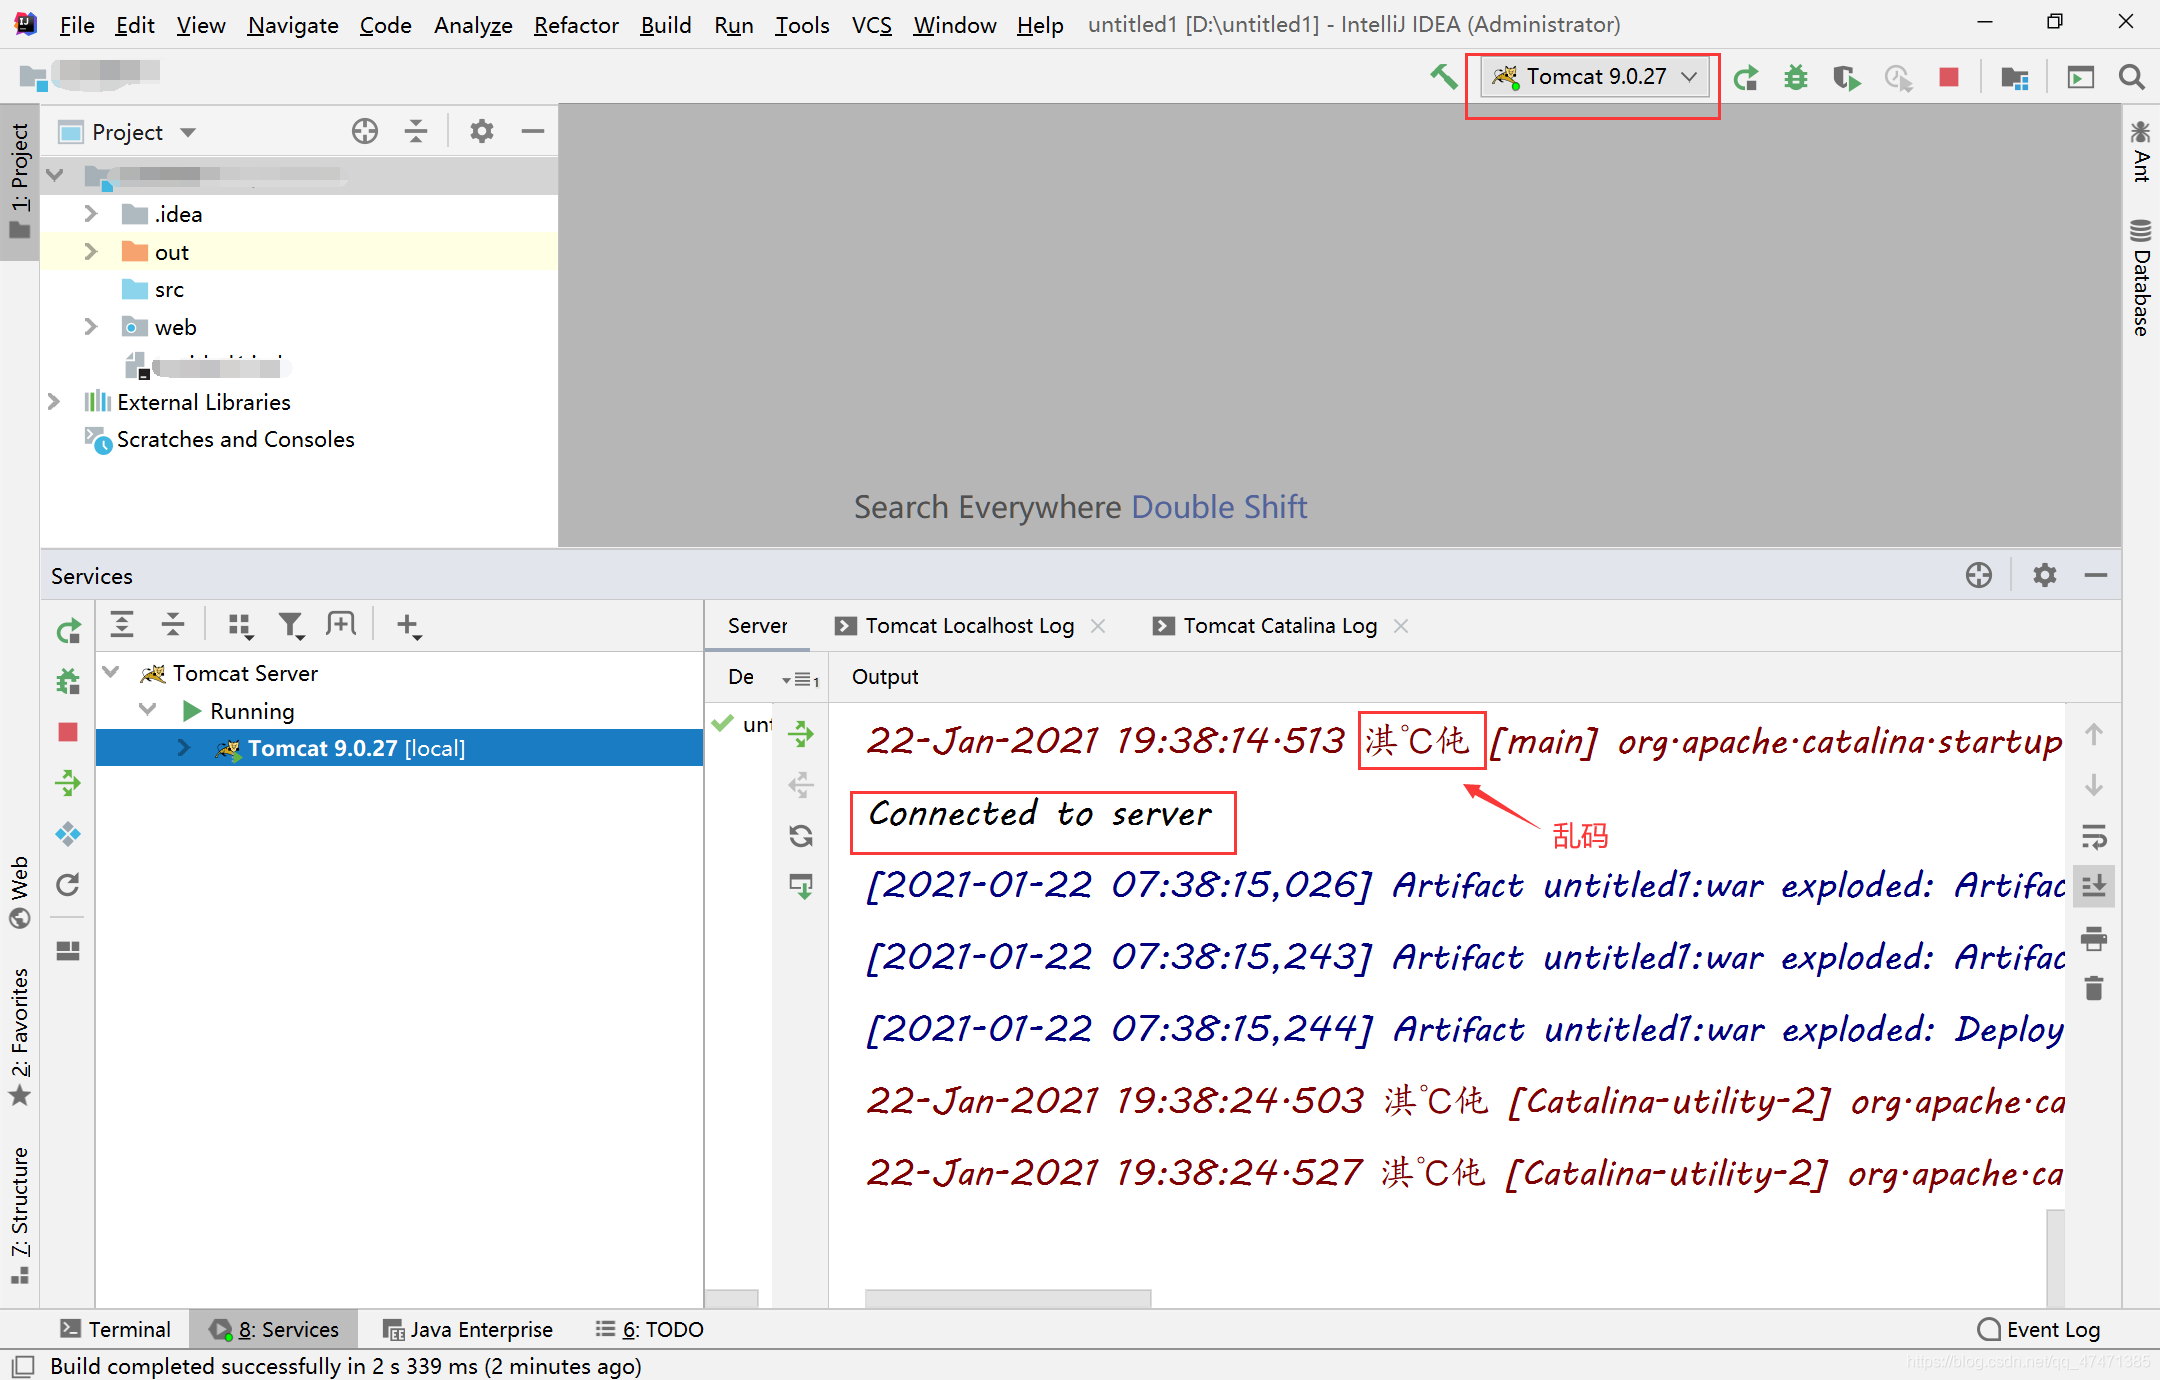Click the Build project hammer icon
Image resolution: width=2160 pixels, height=1380 pixels.
point(1443,77)
